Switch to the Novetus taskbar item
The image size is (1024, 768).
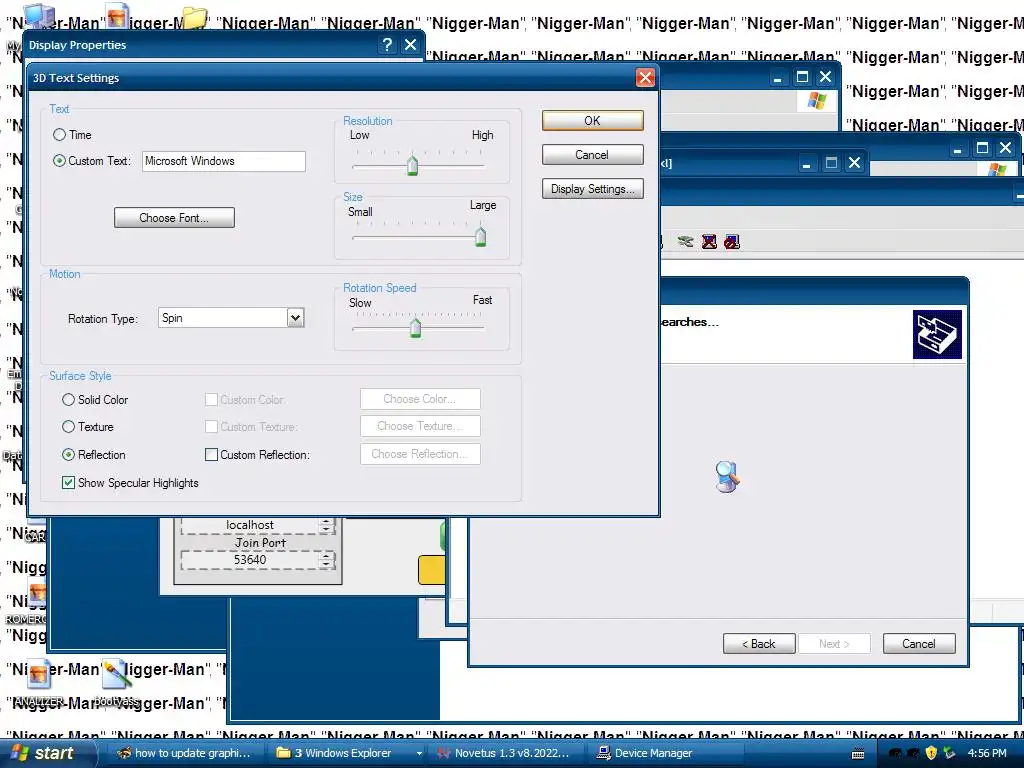(505, 753)
